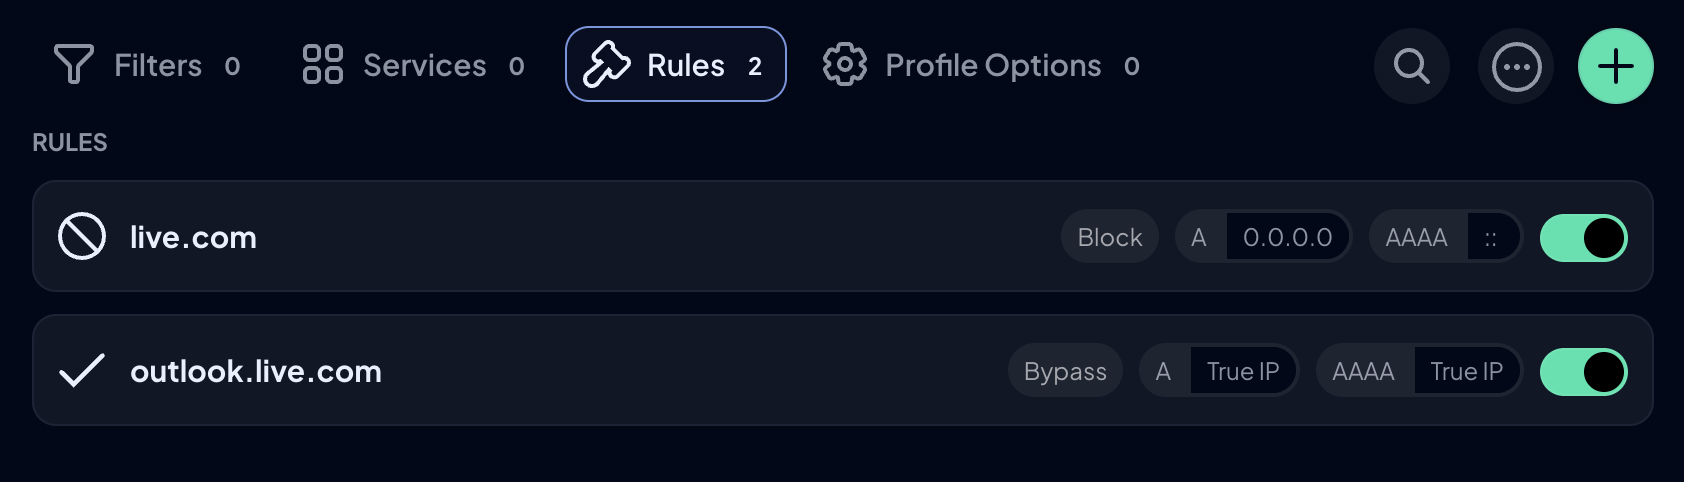Screen dimensions: 1684x482
Task: Add a new rule with plus button
Action: point(1616,66)
